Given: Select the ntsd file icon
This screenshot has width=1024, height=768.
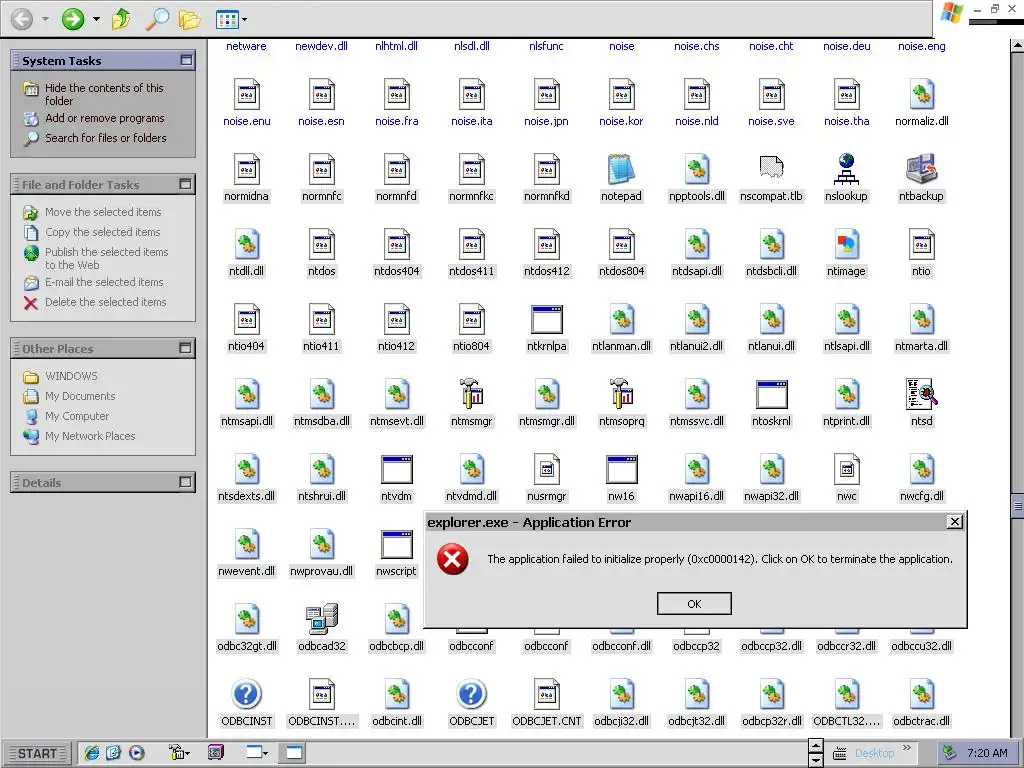Looking at the screenshot, I should point(921,394).
